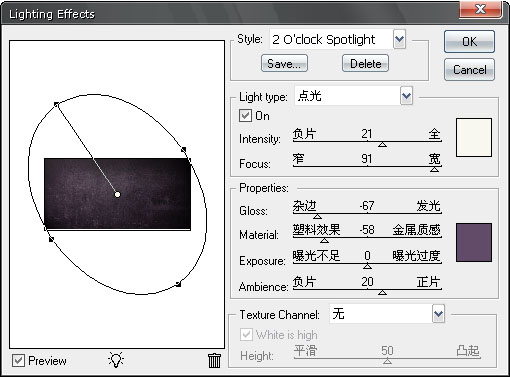Click the Exposure slider handle
Screen dimensions: 510x377
(367, 266)
